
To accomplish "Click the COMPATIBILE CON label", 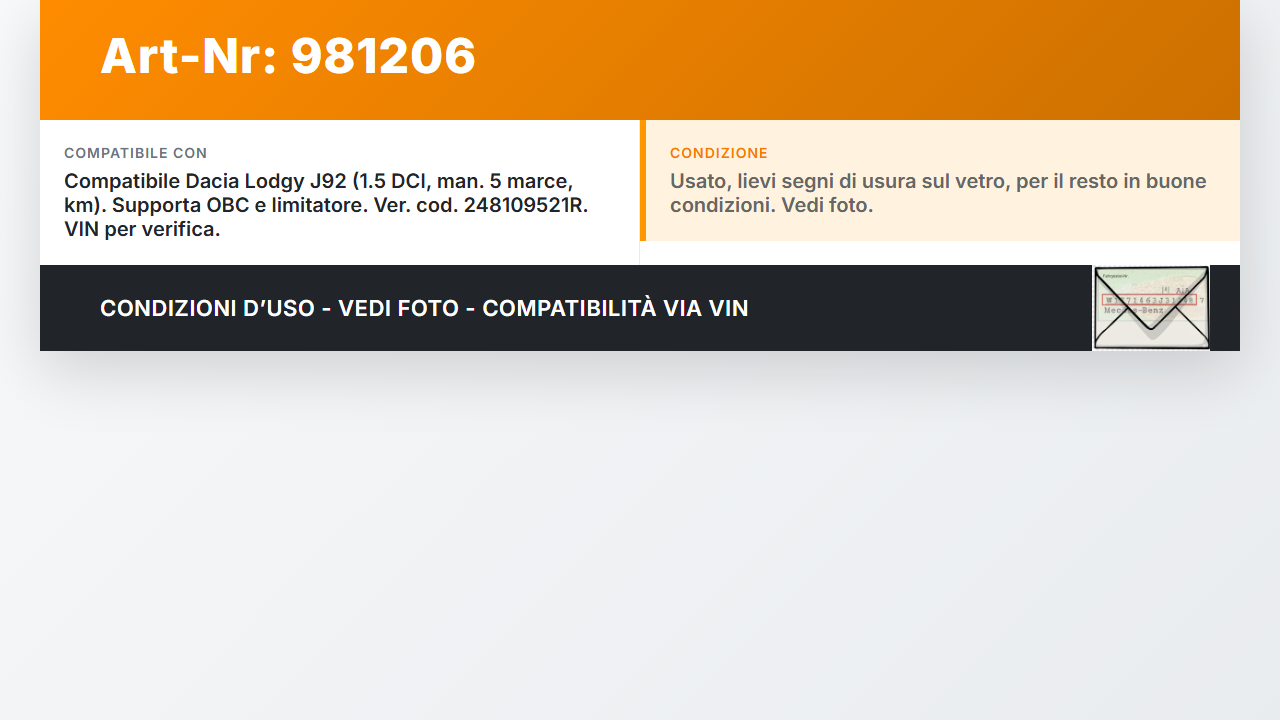I will click(x=136, y=153).
